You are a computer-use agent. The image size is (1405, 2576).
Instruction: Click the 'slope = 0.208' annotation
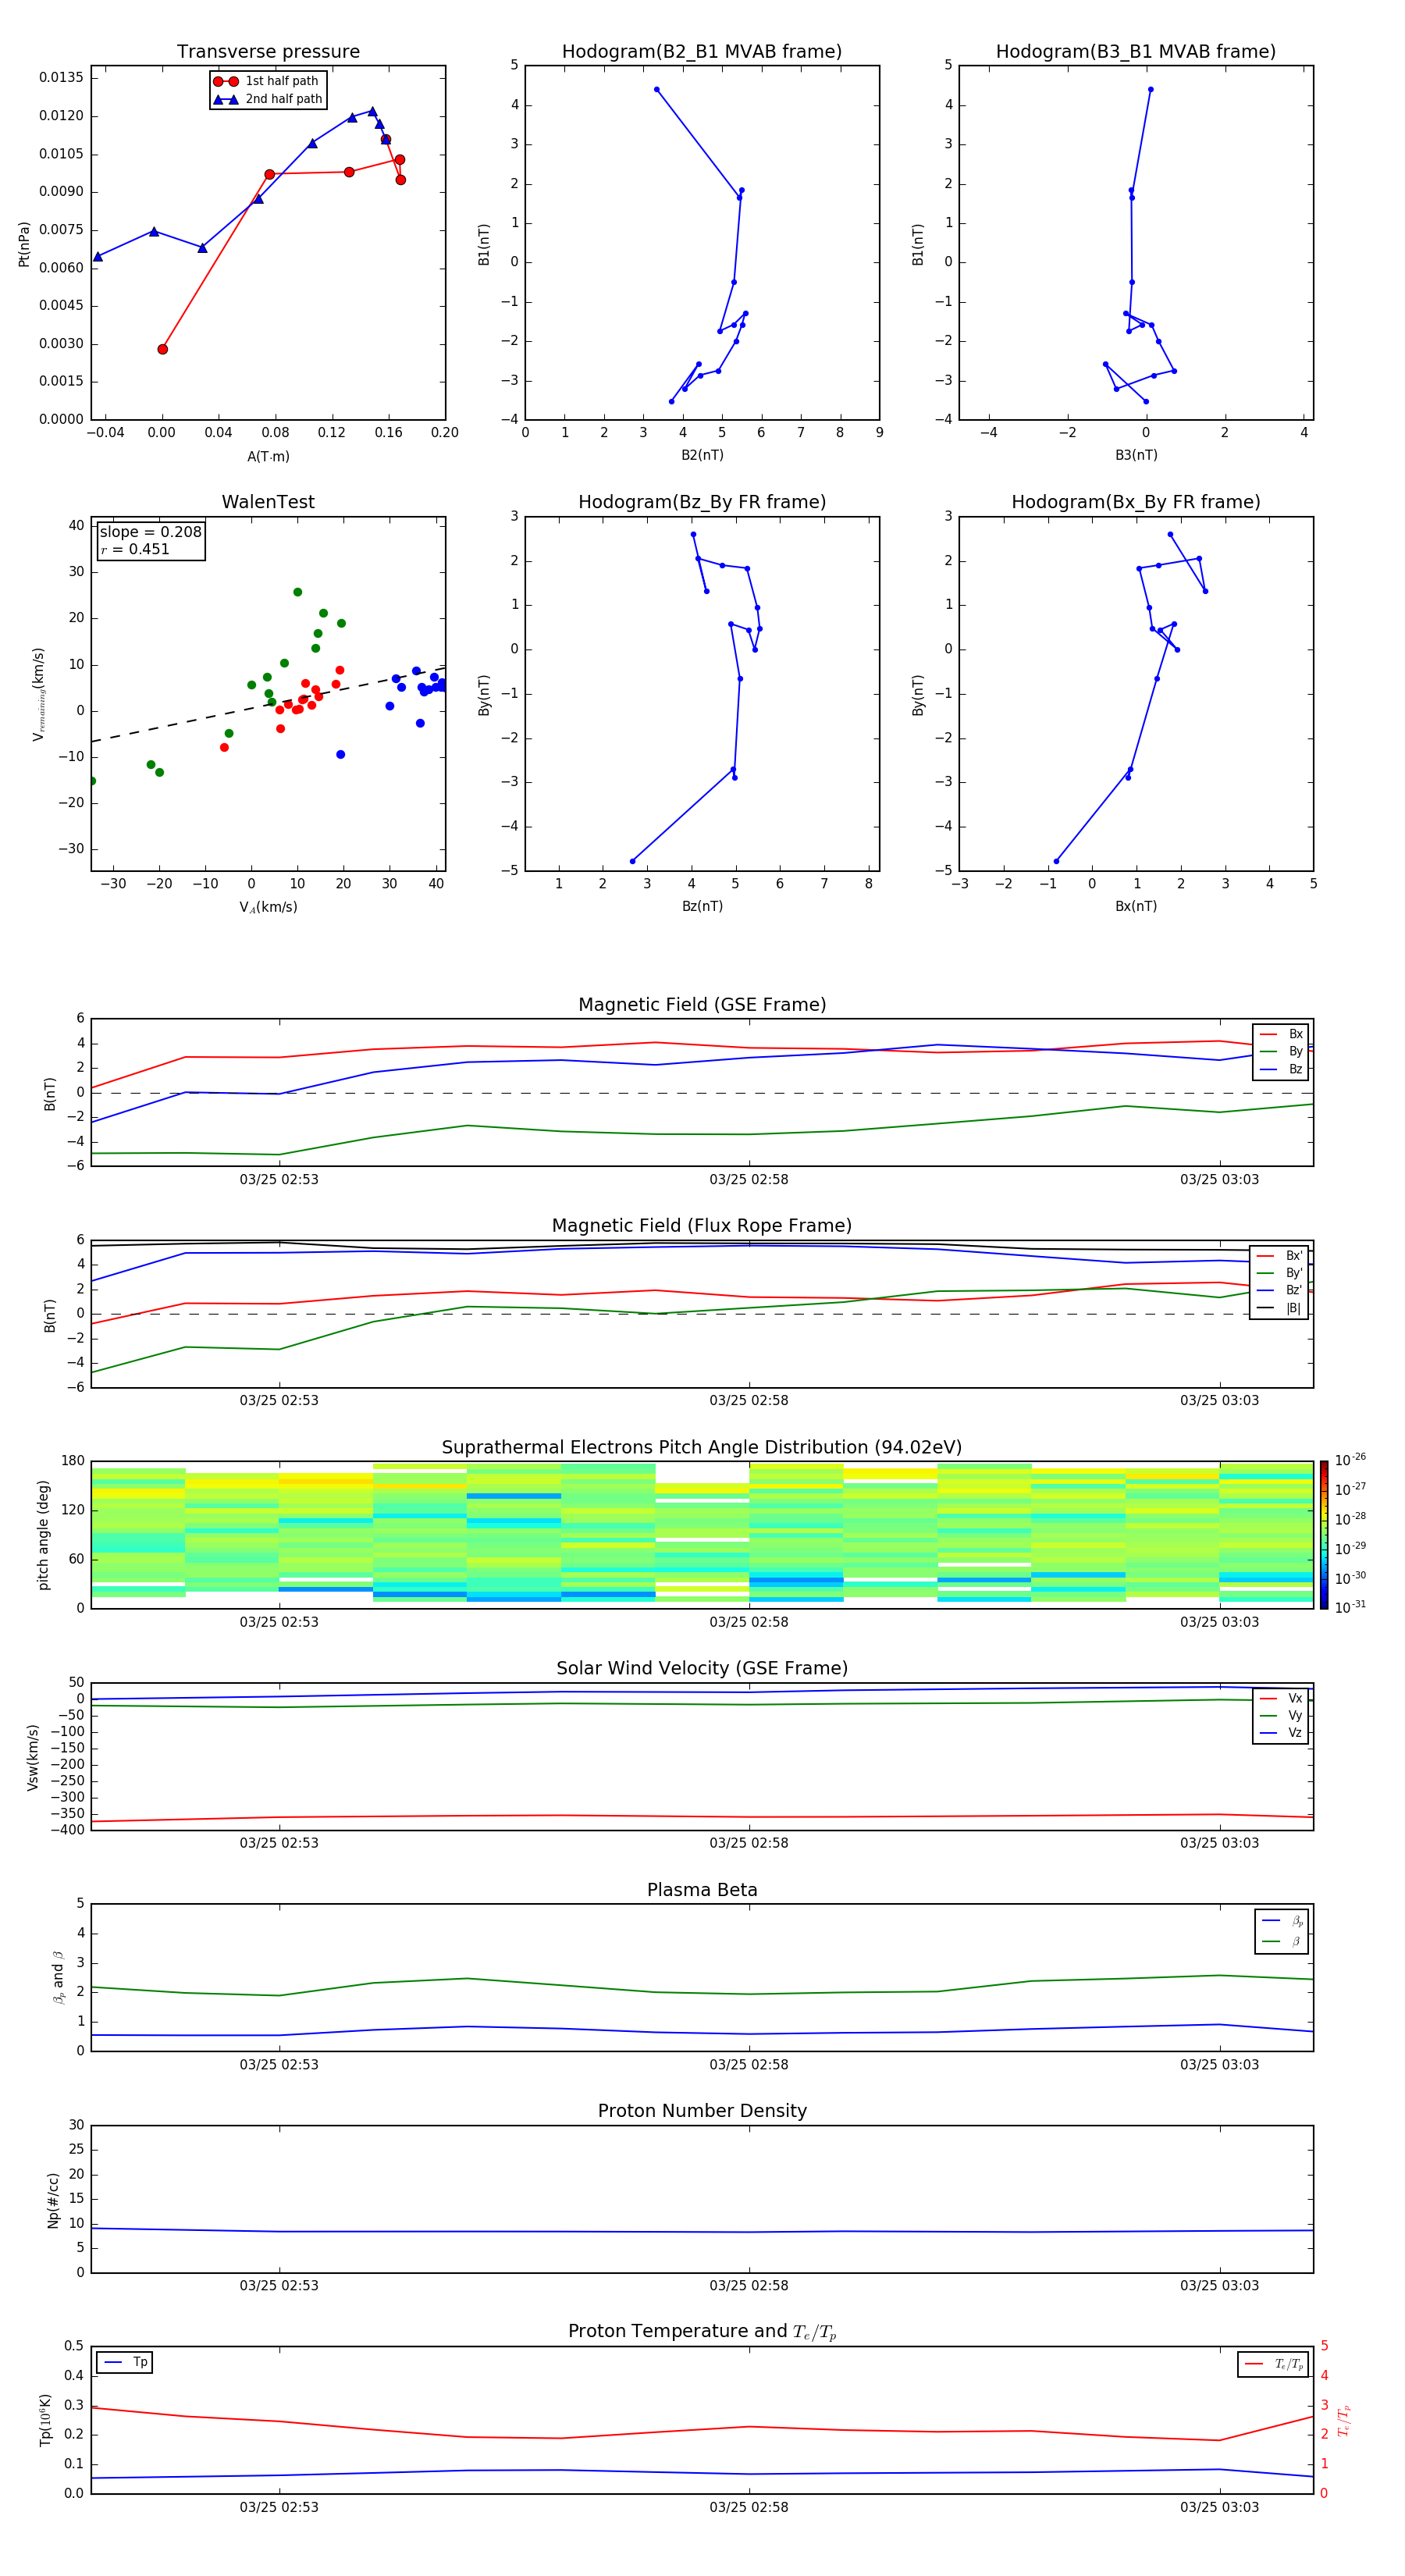tap(150, 532)
